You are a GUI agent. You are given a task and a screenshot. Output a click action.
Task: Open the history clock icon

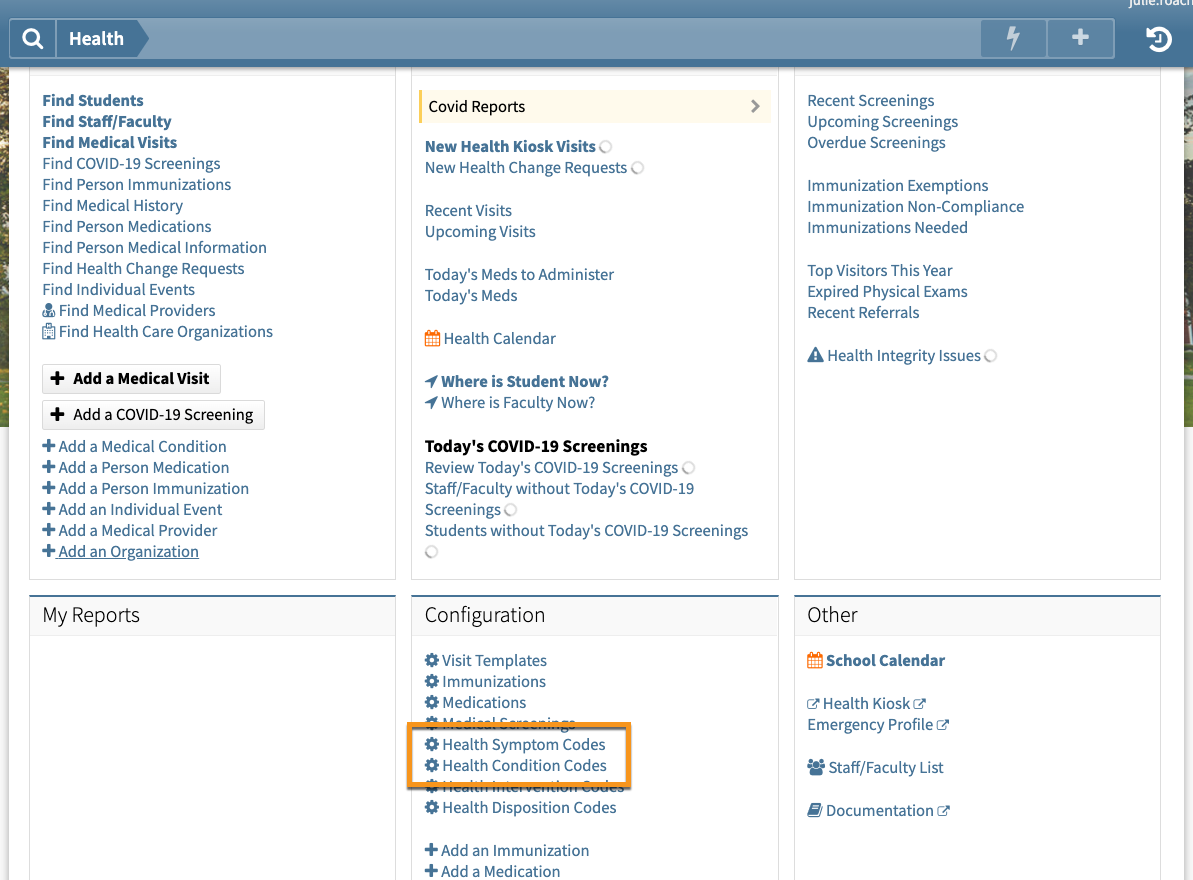(1158, 39)
